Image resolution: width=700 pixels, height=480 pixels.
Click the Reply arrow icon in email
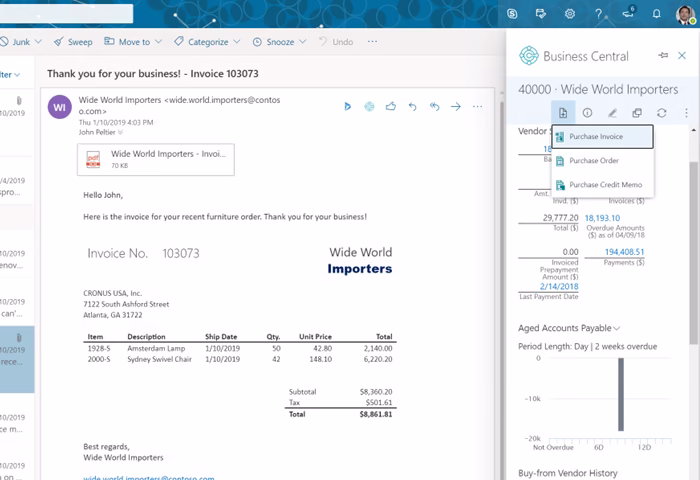pyautogui.click(x=412, y=106)
